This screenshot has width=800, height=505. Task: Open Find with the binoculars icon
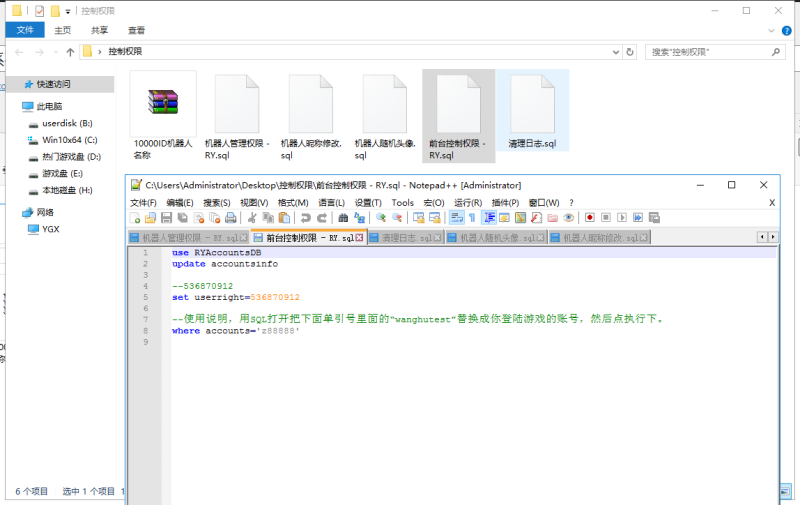344,217
